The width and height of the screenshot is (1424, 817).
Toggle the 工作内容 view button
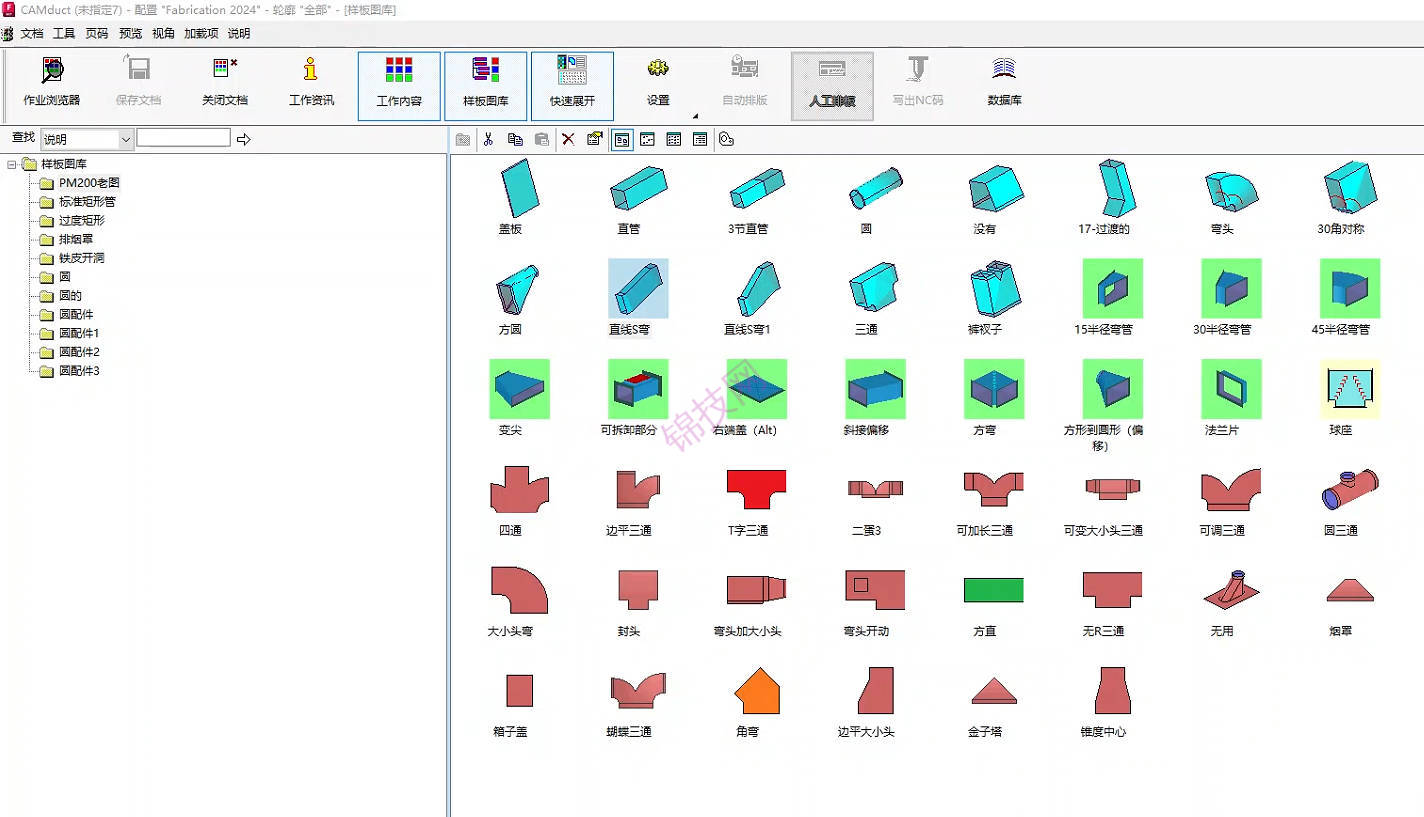[399, 85]
